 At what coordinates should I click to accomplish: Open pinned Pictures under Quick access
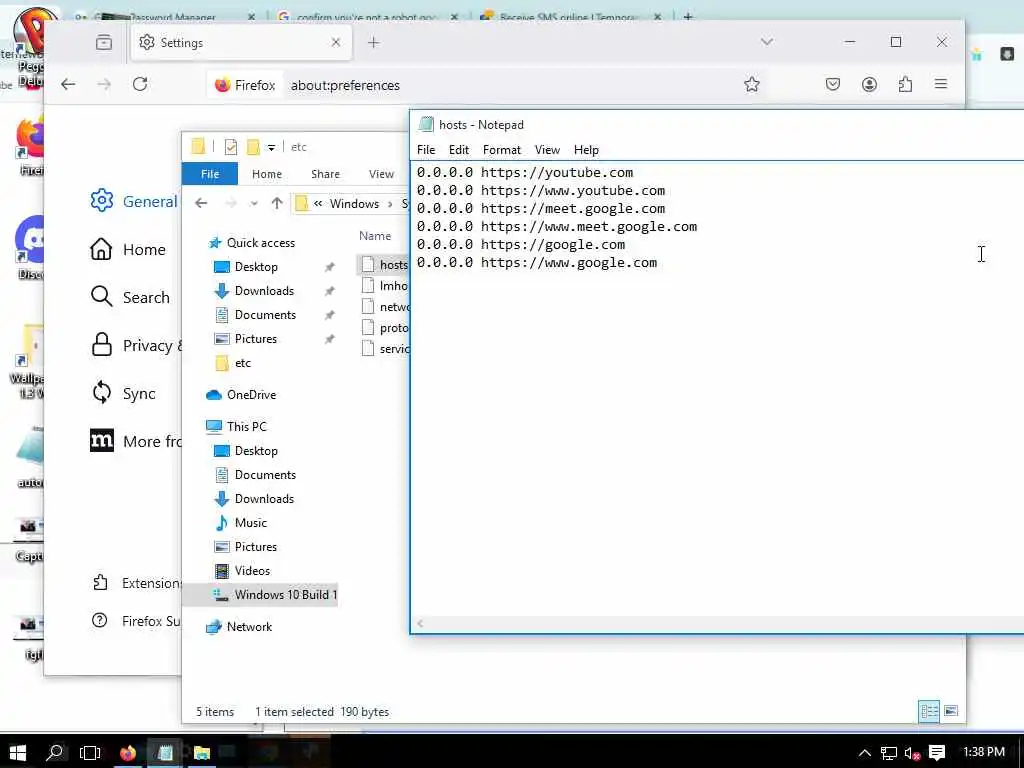point(246,338)
